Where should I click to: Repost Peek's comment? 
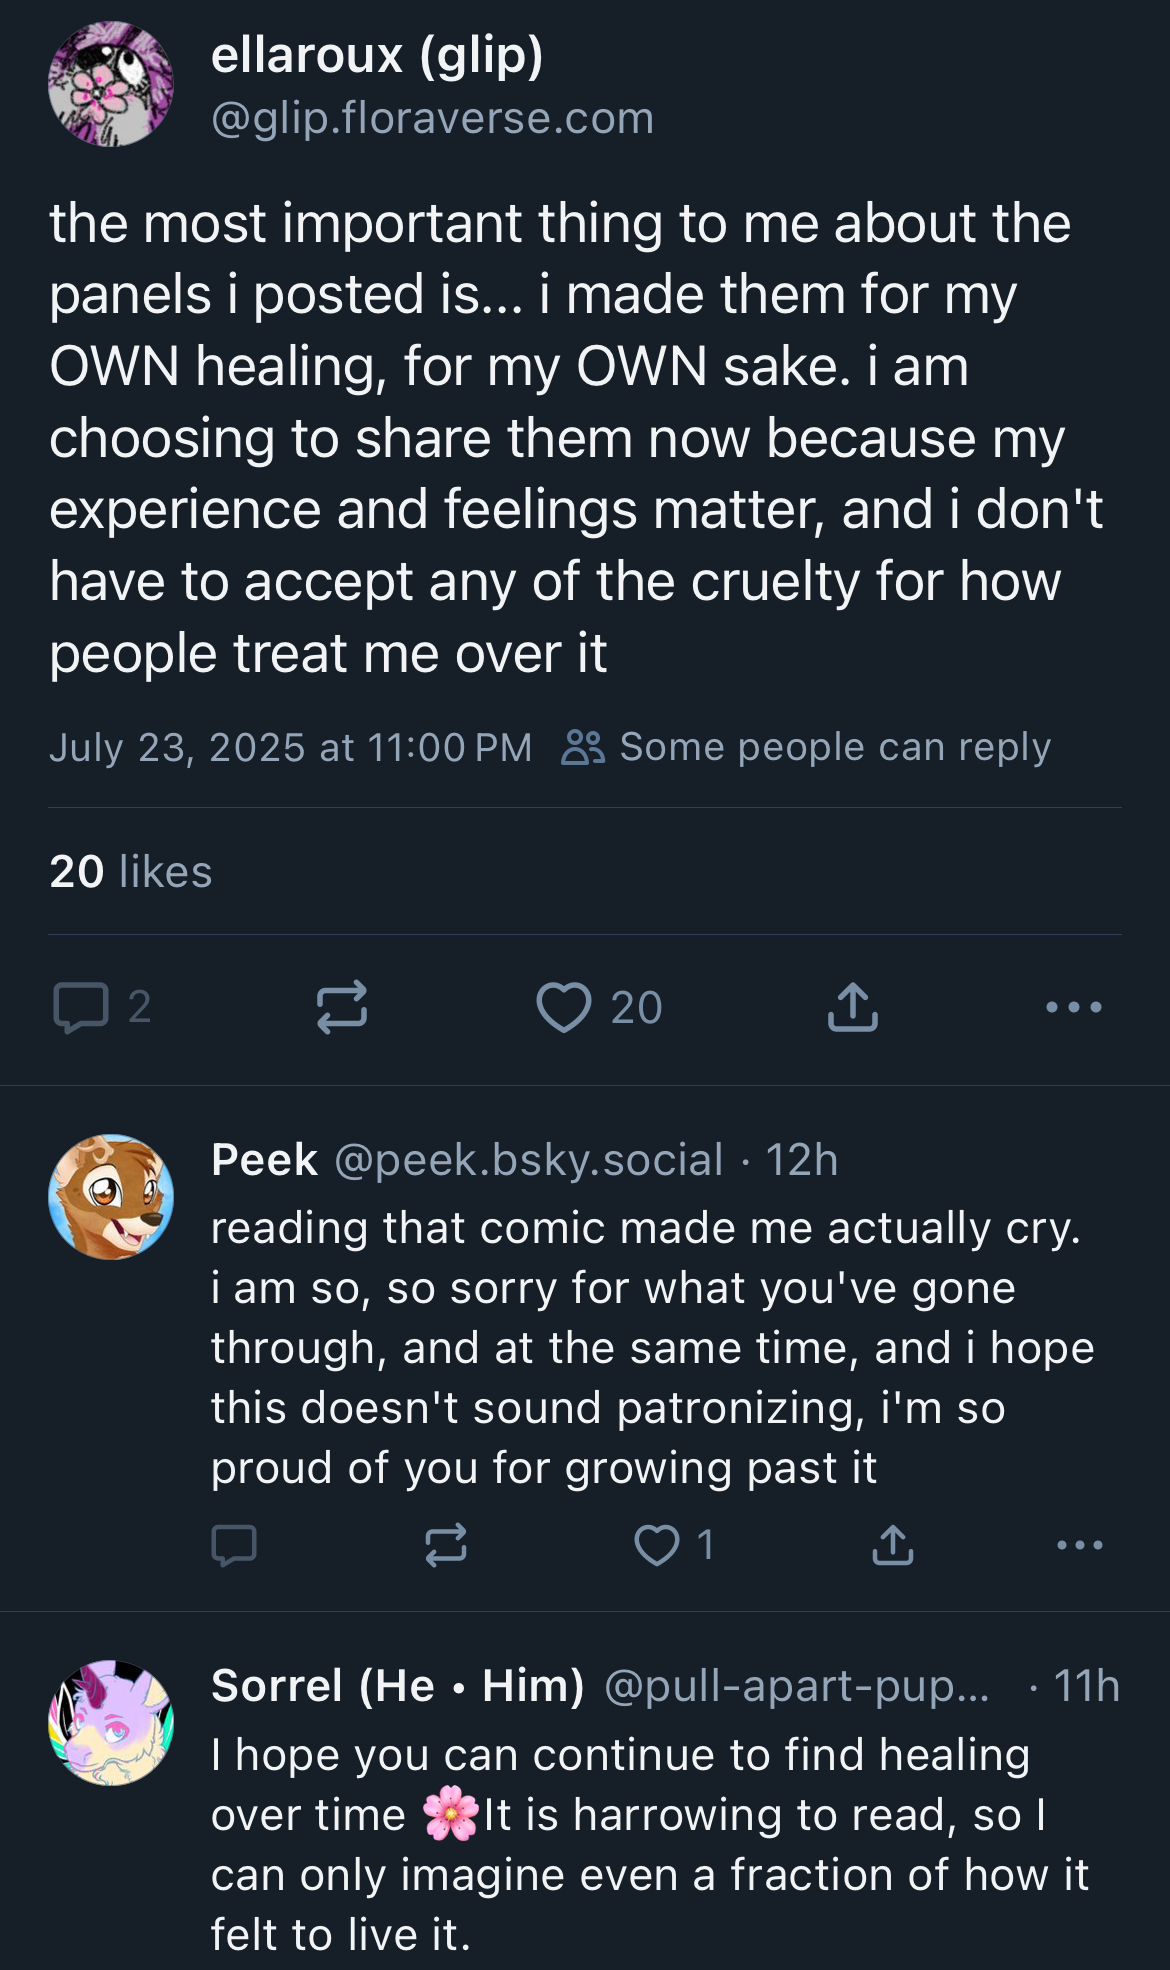click(x=446, y=1545)
